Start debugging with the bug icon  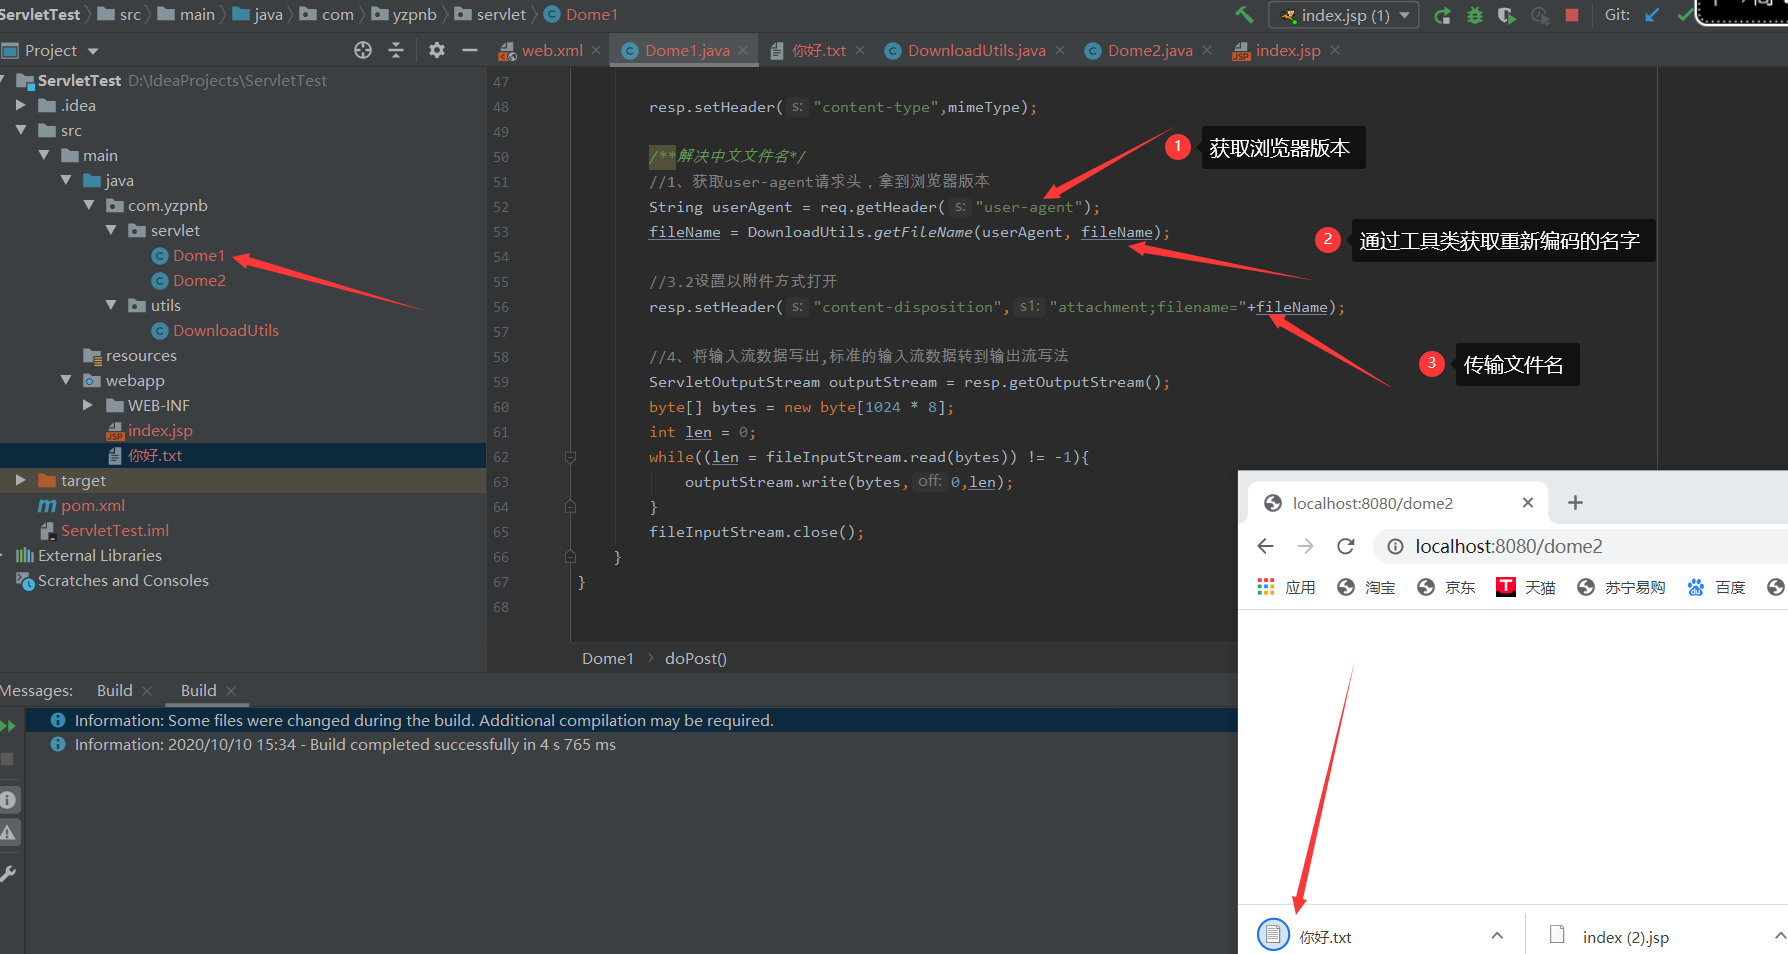click(1474, 15)
